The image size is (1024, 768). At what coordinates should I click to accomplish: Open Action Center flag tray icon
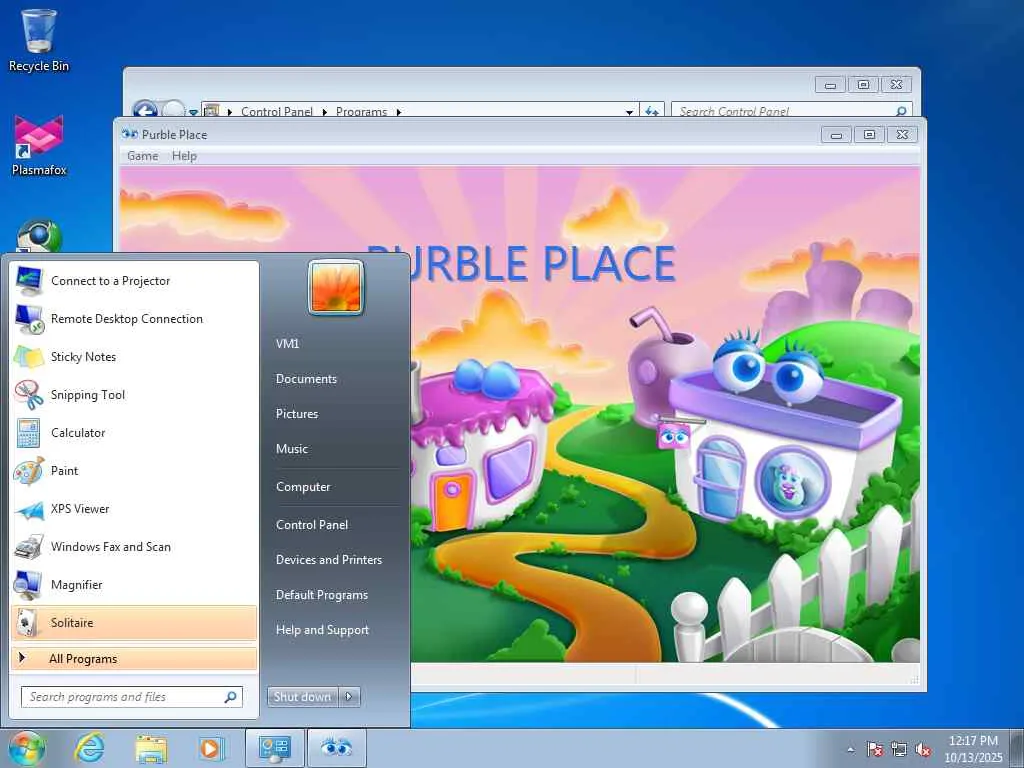pyautogui.click(x=874, y=749)
